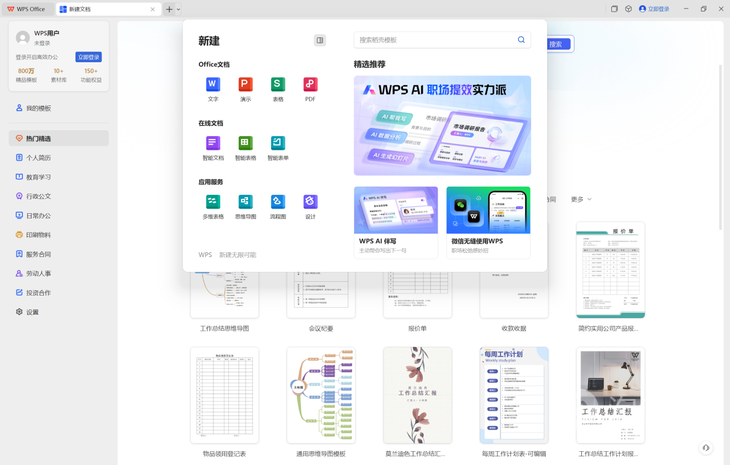This screenshot has width=730, height=465.
Task: Select 行政公文 category in sidebar
Action: (59, 196)
